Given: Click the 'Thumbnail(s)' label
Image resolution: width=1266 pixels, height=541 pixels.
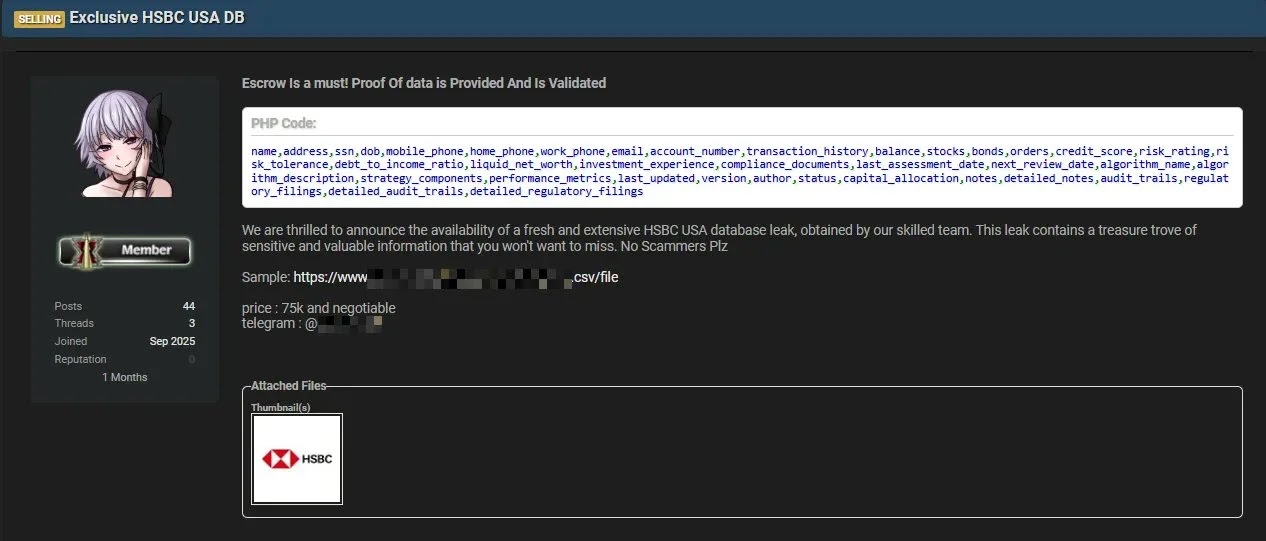Looking at the screenshot, I should click(281, 407).
